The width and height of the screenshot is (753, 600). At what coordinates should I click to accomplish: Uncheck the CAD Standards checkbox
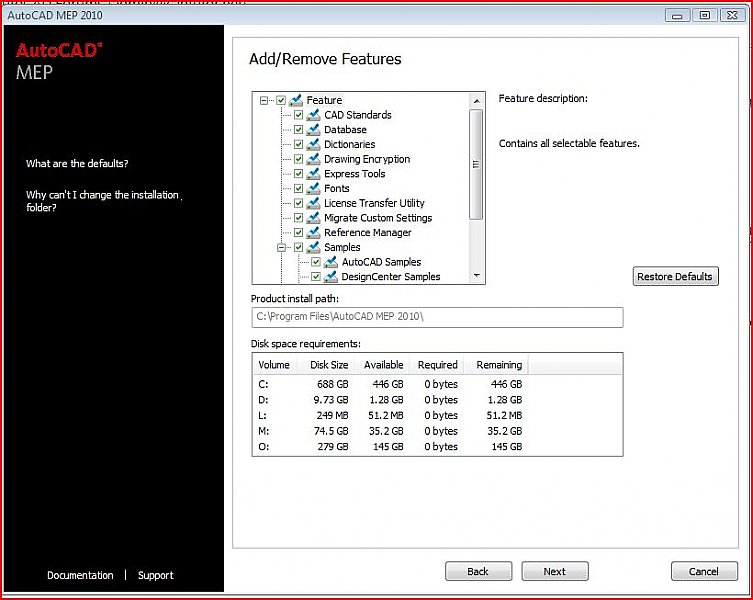point(298,115)
